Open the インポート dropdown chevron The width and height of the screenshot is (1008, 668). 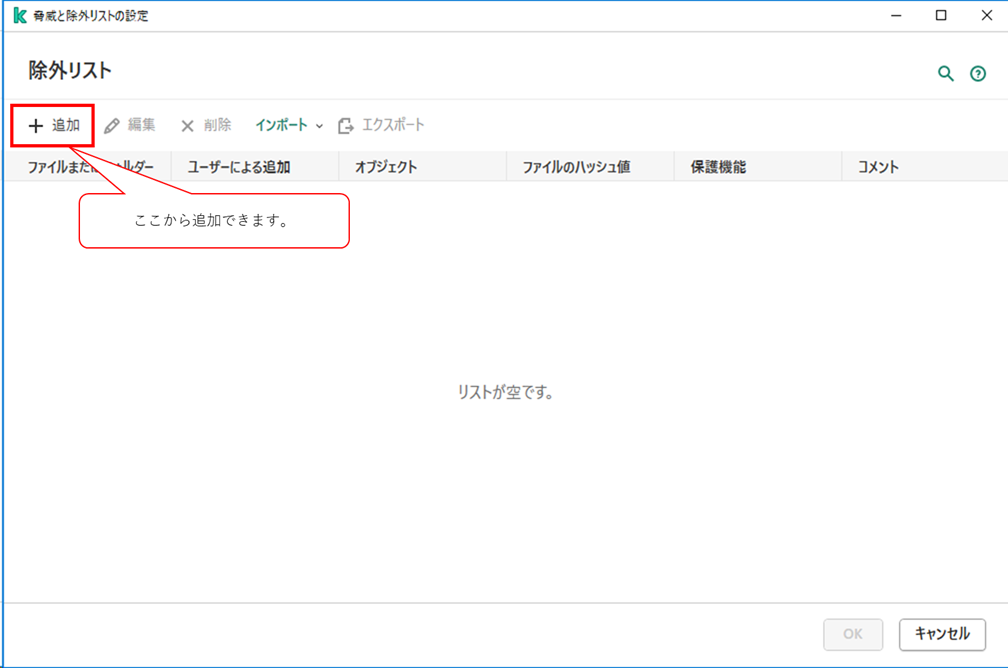(x=319, y=126)
